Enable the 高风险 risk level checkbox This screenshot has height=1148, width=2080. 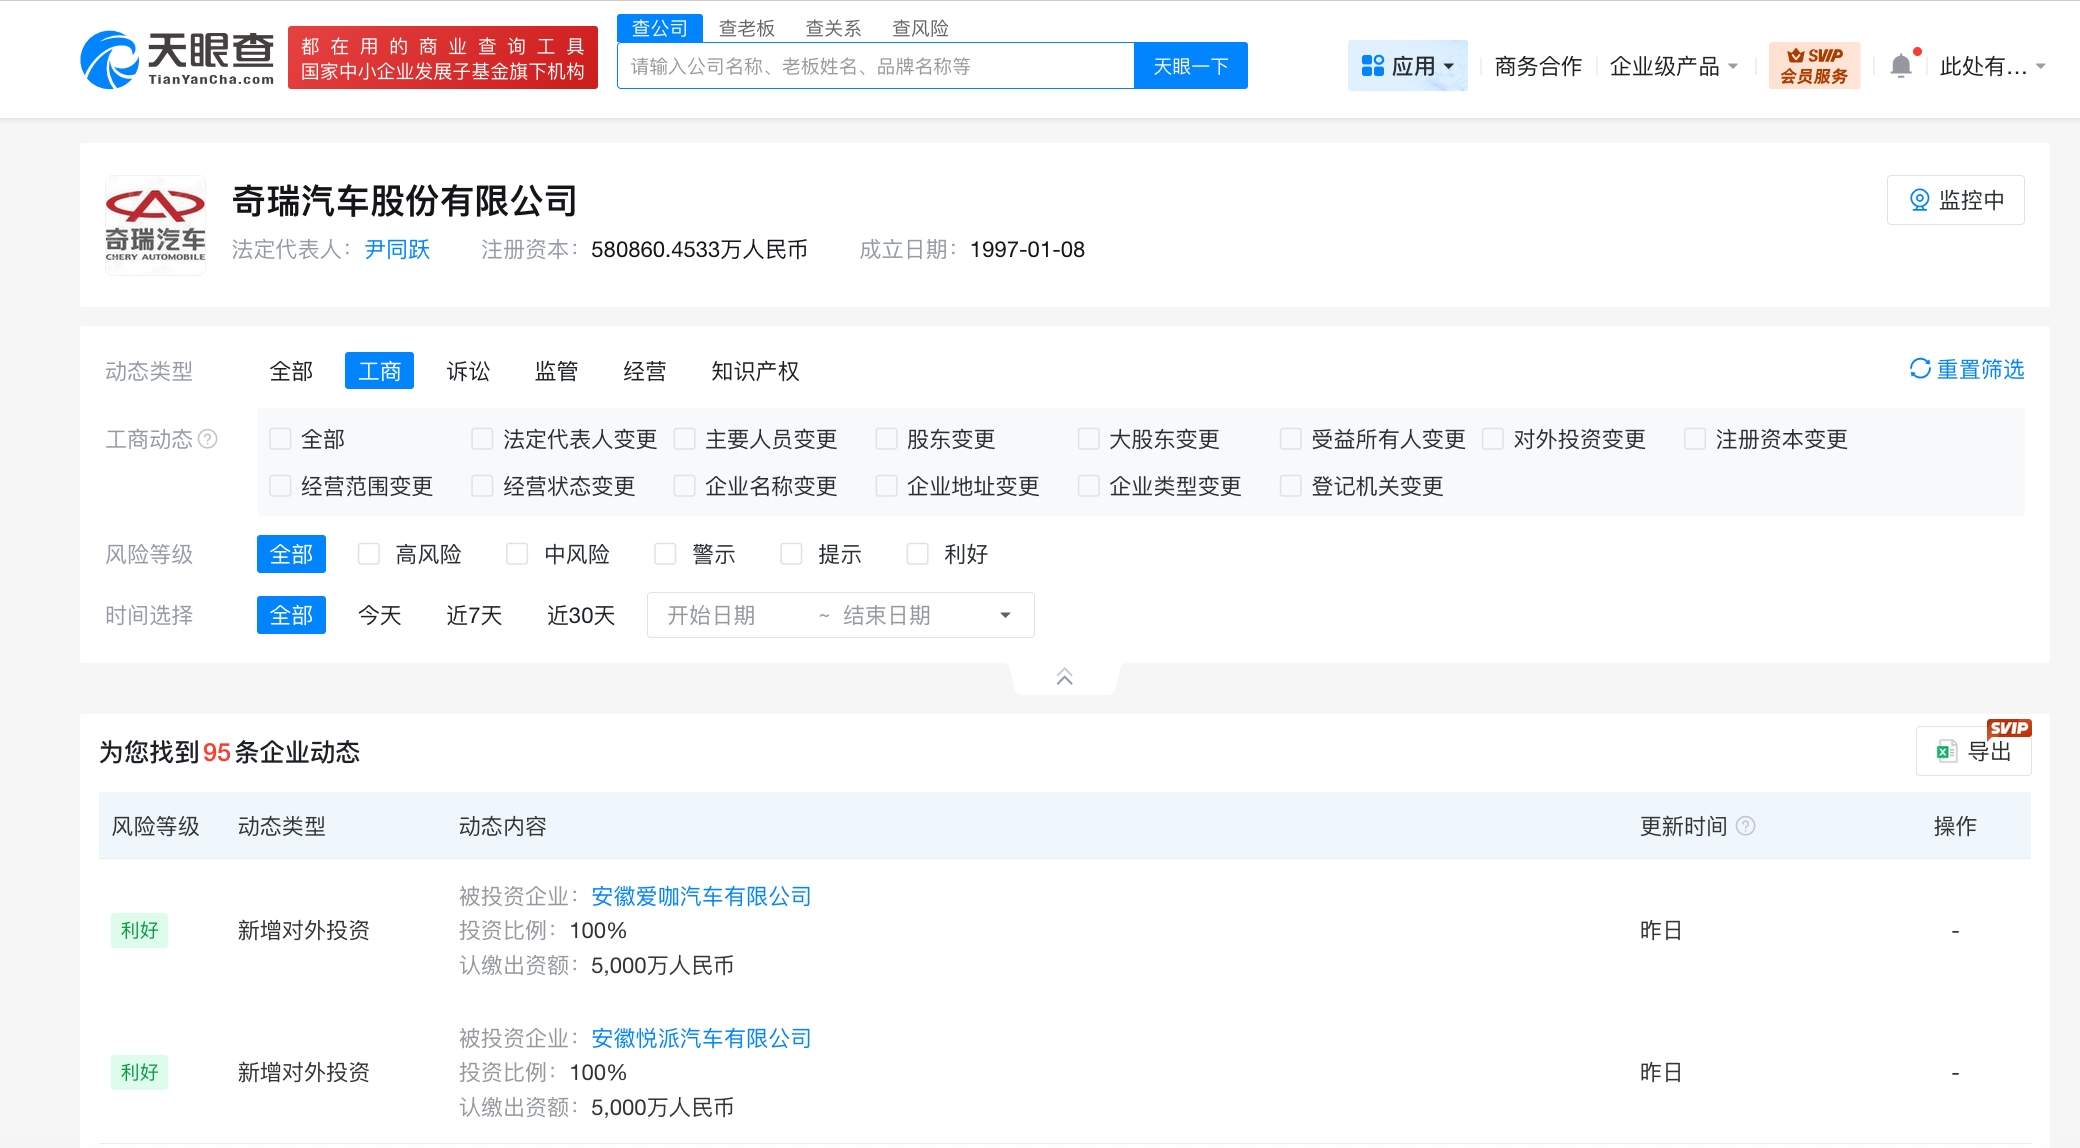tap(369, 554)
